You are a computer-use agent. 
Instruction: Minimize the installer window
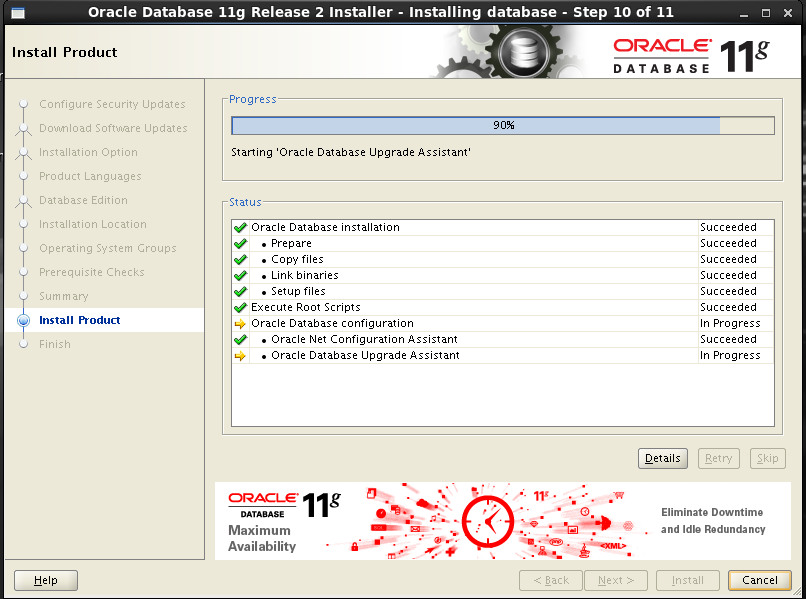point(744,14)
